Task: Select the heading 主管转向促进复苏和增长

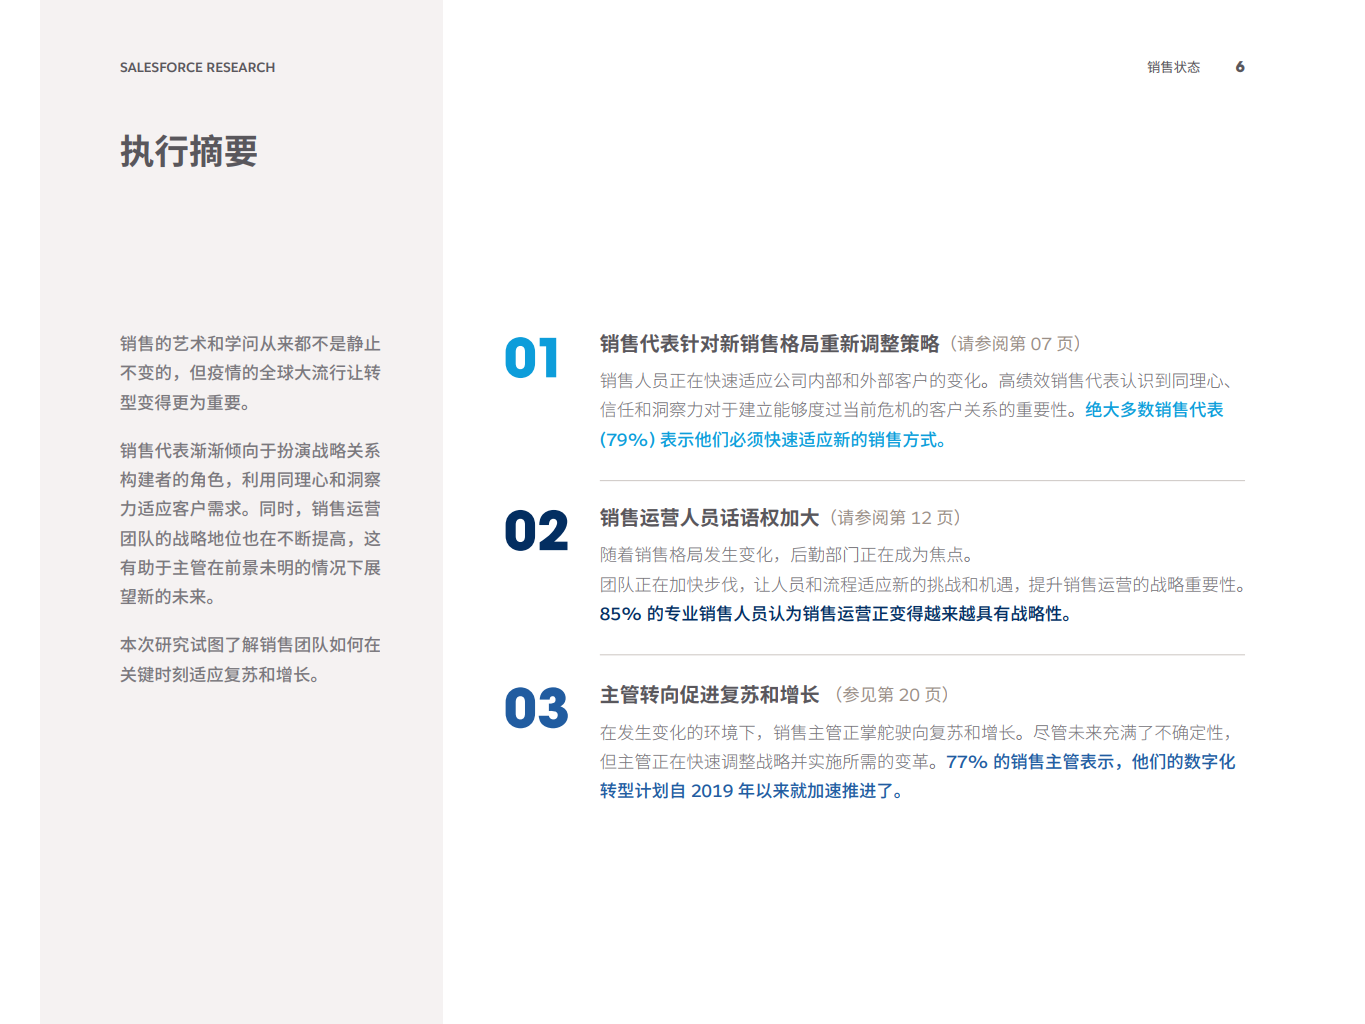Action: tap(709, 695)
